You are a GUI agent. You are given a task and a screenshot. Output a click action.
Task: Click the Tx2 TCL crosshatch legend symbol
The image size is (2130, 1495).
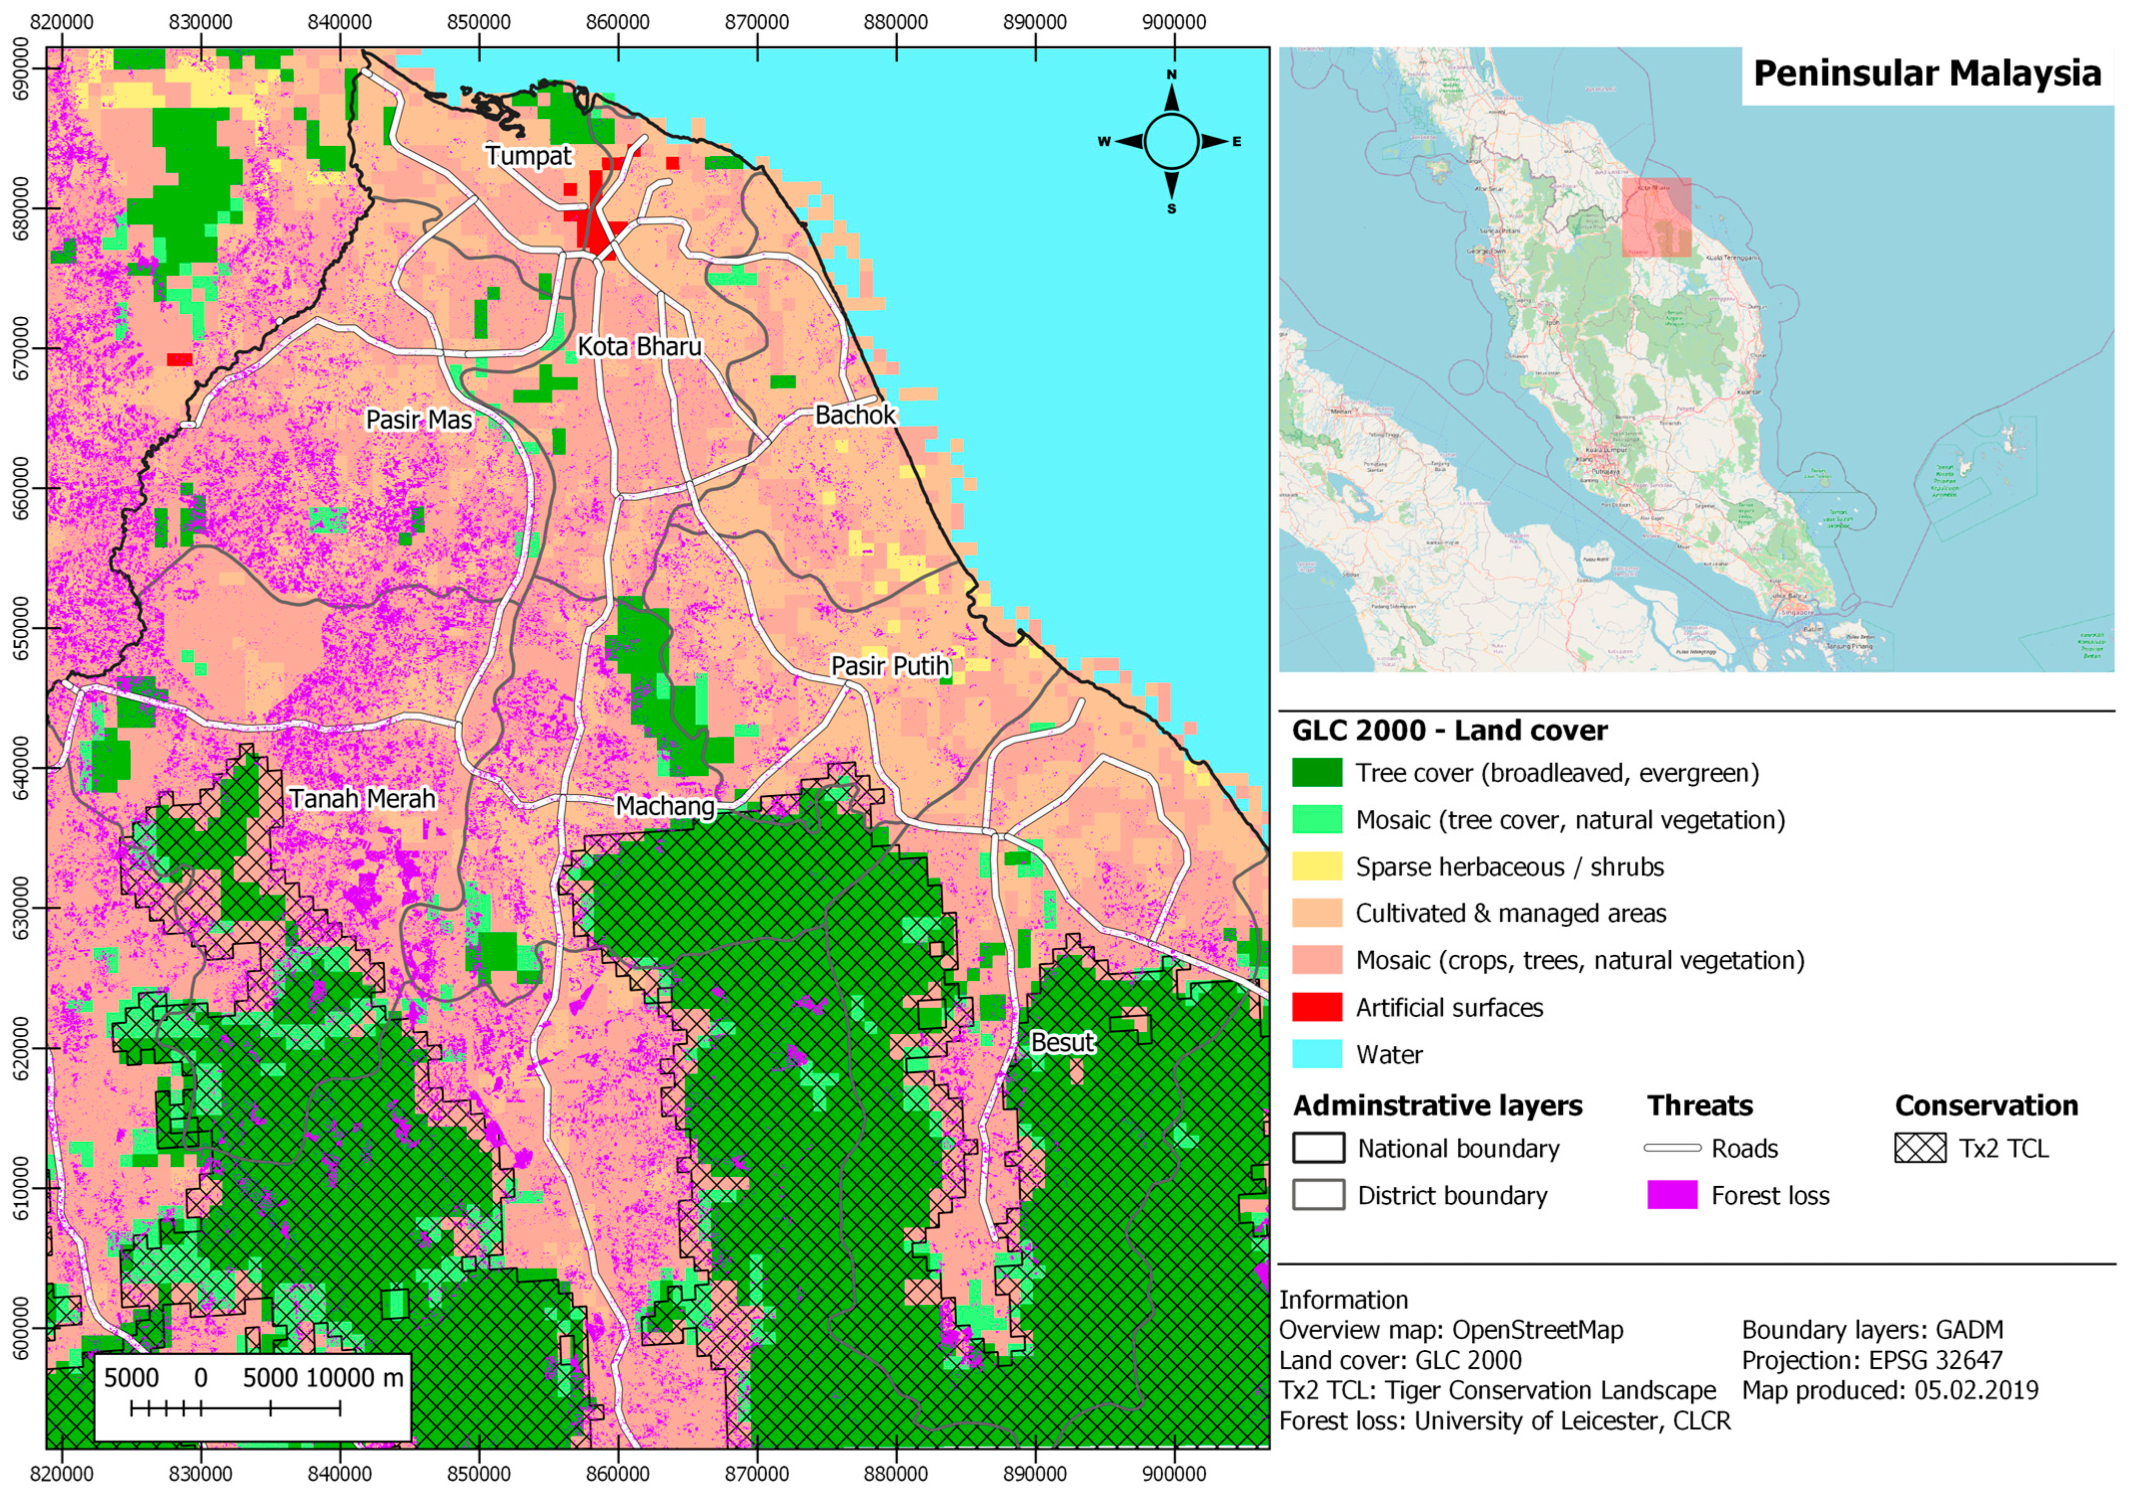(1920, 1148)
